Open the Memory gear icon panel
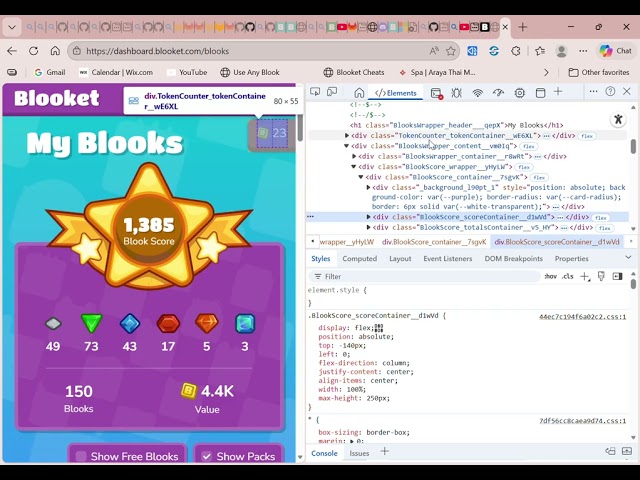Viewport: 640px width, 480px height. [519, 93]
